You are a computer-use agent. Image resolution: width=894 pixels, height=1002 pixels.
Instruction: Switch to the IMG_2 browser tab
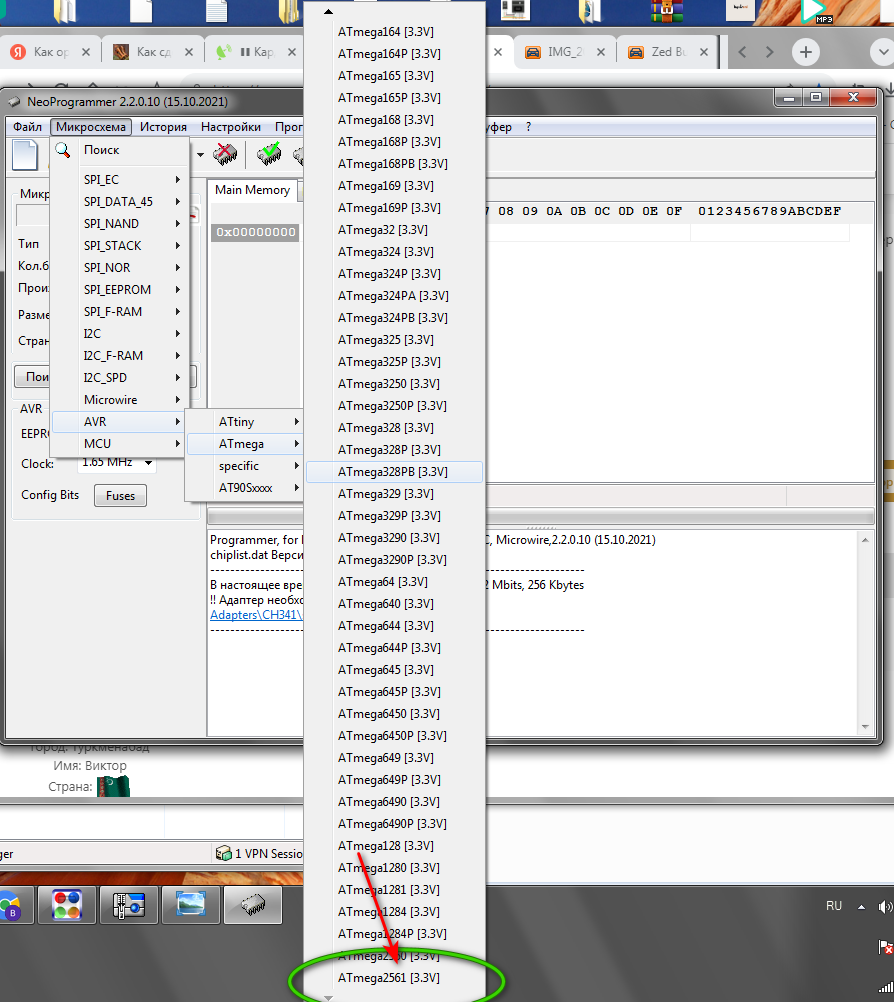(x=566, y=52)
